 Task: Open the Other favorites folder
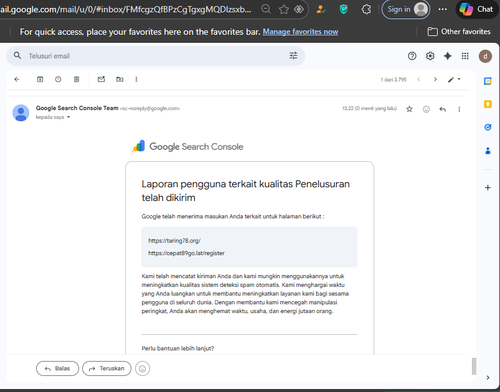tap(459, 32)
